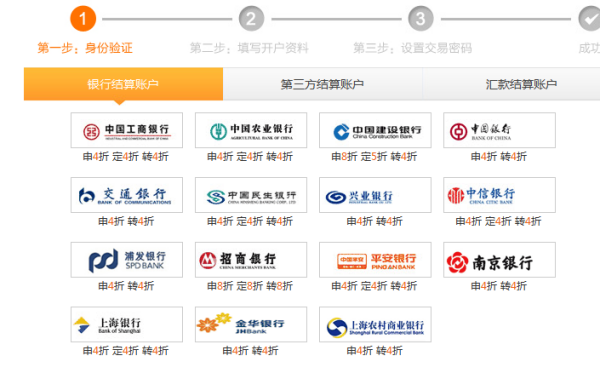Viewport: 600px width, 373px height.
Task: Click the 第一步：身份验证 label
Action: tap(85, 48)
